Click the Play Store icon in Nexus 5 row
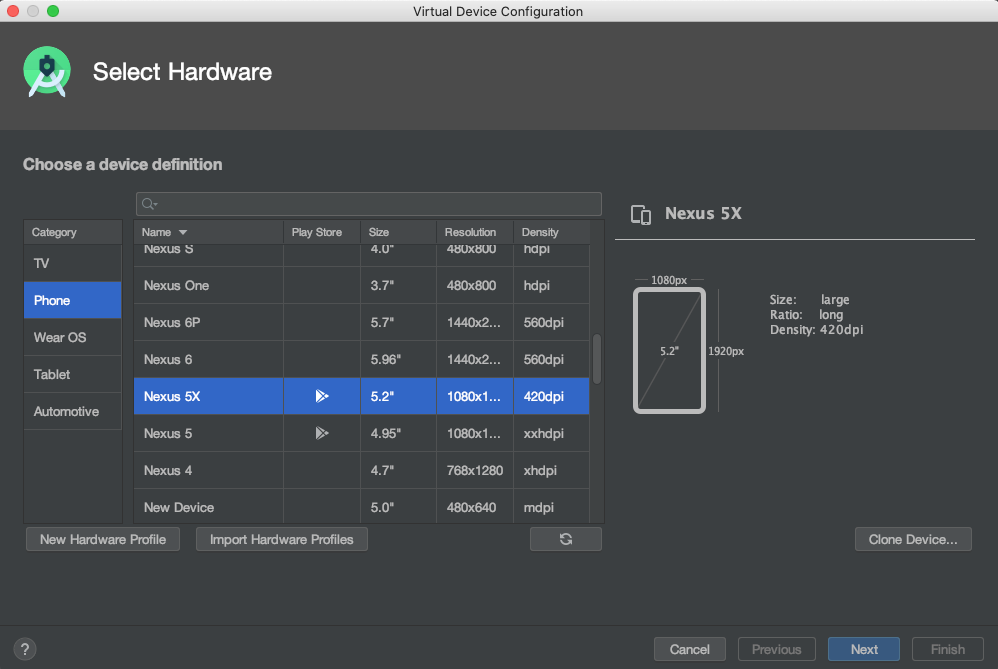This screenshot has width=998, height=669. tap(322, 433)
